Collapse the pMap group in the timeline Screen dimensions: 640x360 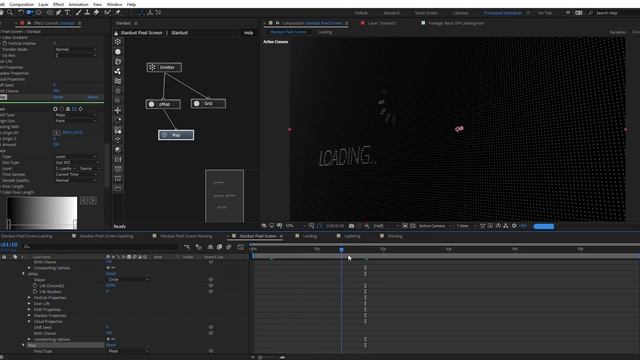(x=23, y=274)
